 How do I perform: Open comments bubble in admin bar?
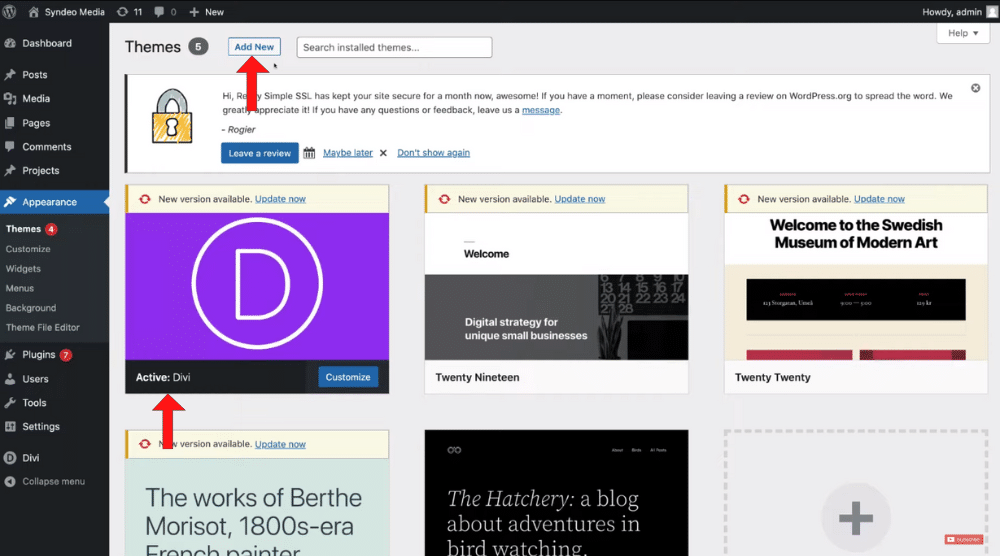165,11
